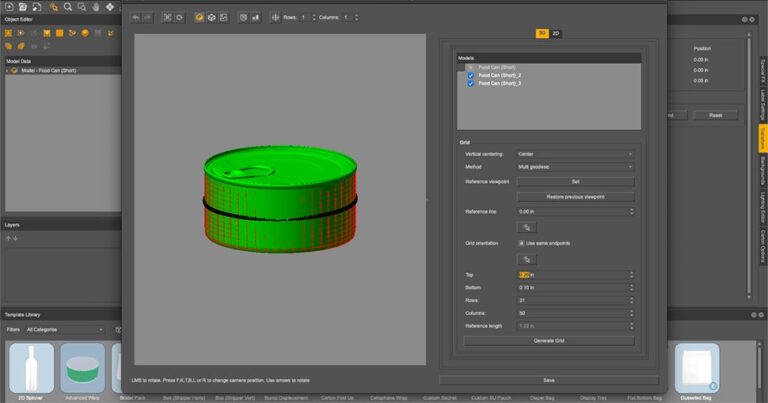Click the rotate/refresh view icon in dialog toolbar

180,17
